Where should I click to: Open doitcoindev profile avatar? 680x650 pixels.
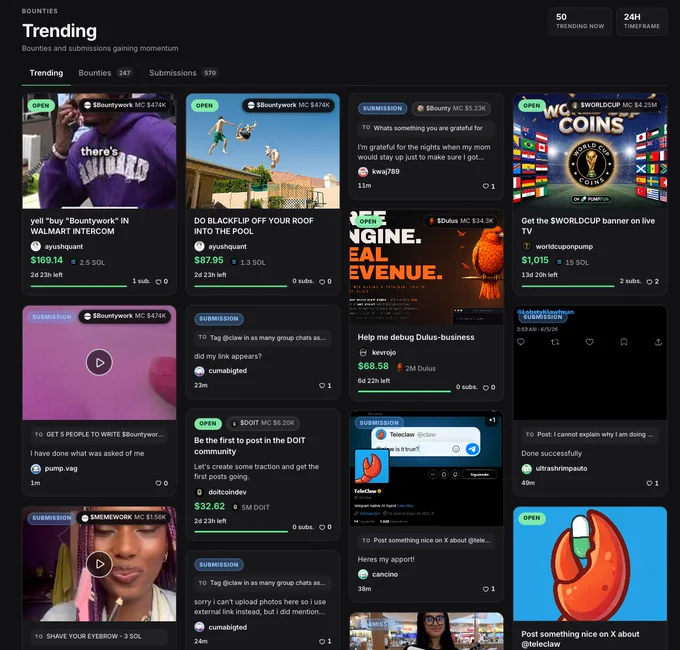199,492
